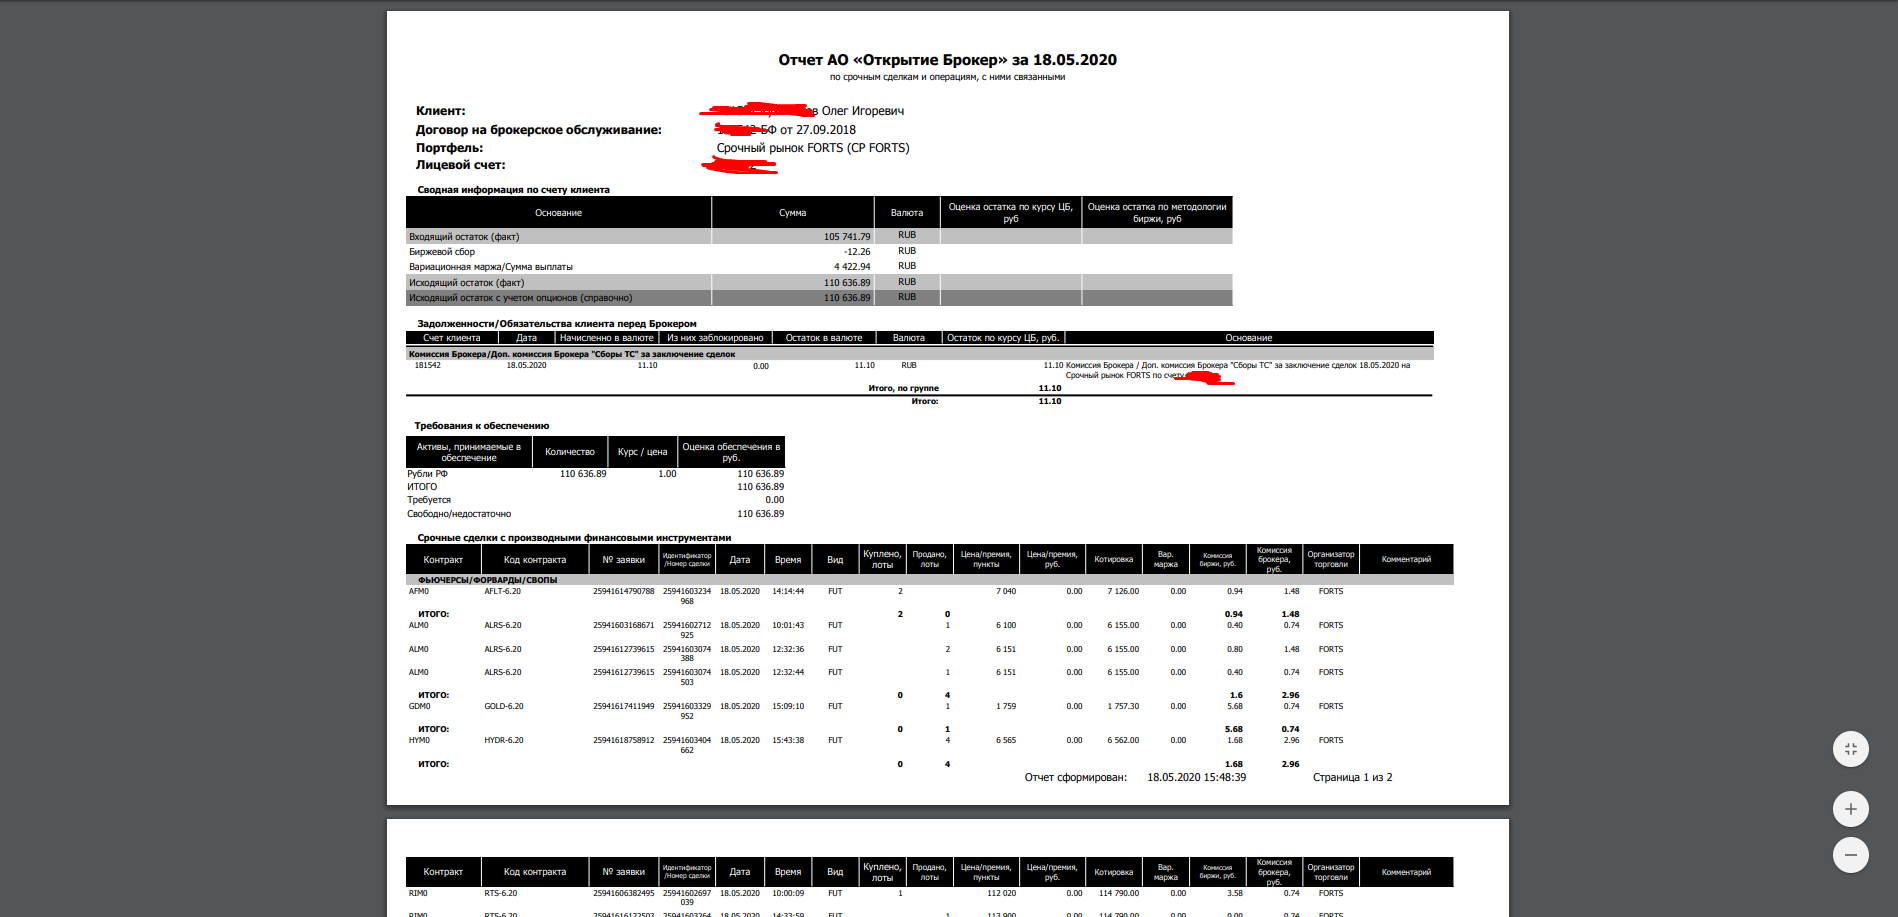
Task: Select the order number "25941614790788"
Action: point(623,592)
